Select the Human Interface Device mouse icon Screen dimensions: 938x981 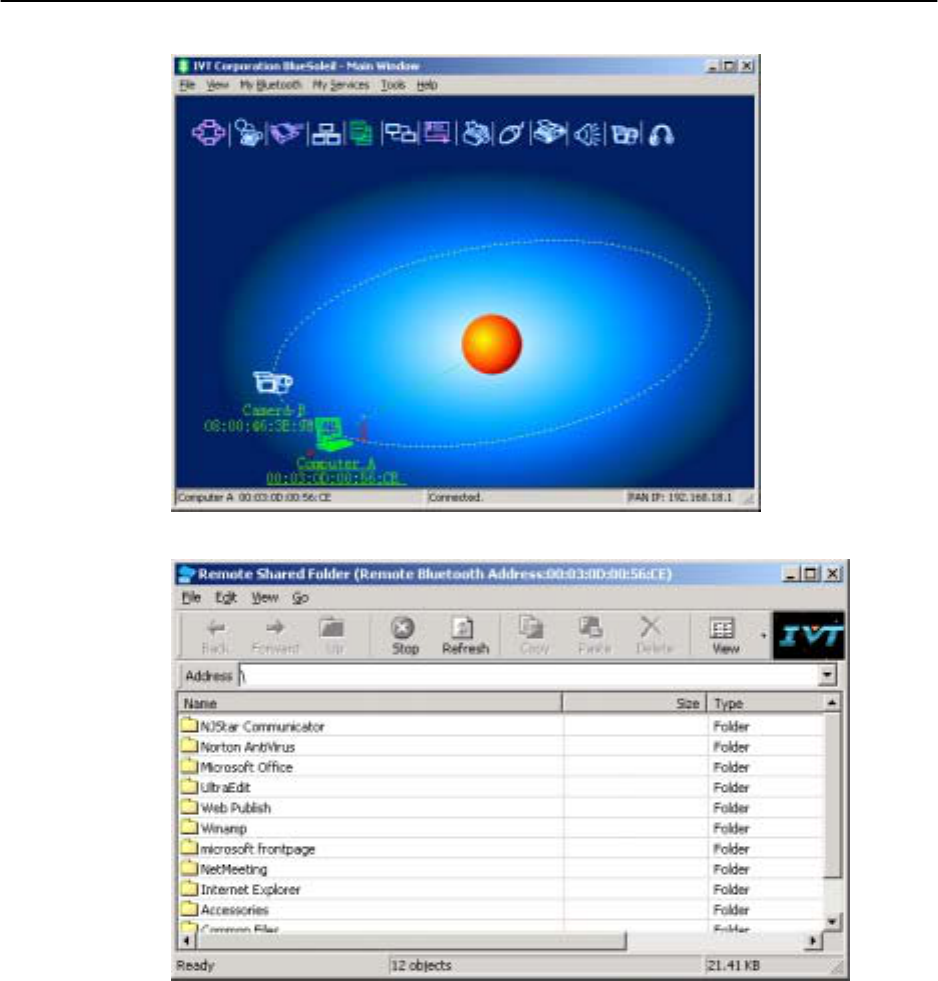[x=511, y=134]
